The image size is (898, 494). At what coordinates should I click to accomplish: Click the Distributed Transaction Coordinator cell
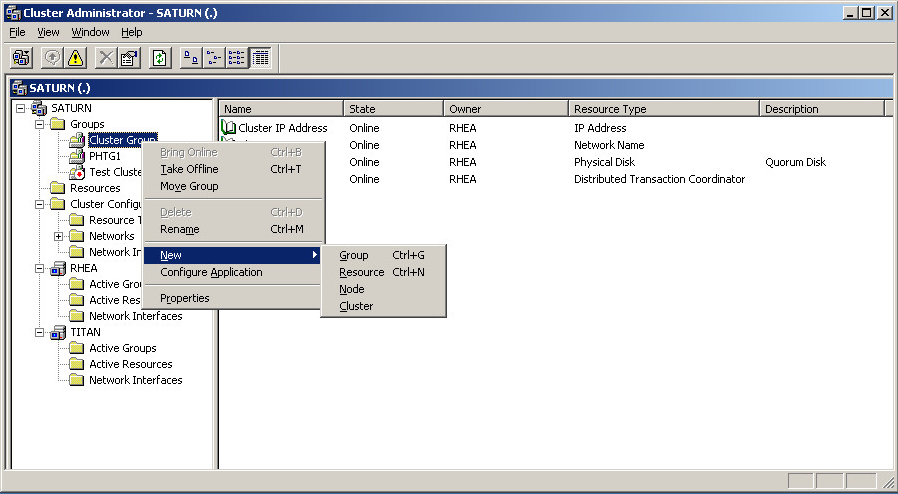(x=659, y=179)
